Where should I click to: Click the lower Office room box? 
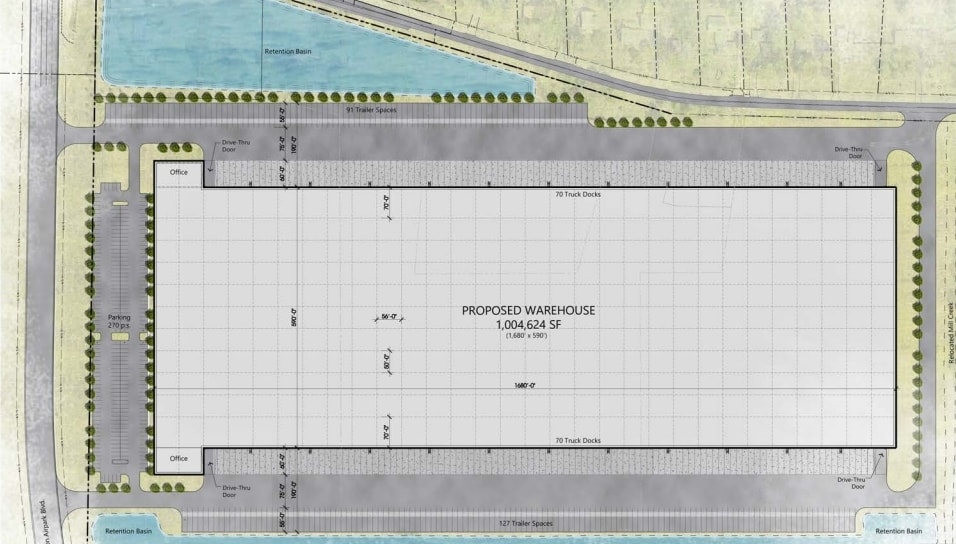[x=178, y=459]
